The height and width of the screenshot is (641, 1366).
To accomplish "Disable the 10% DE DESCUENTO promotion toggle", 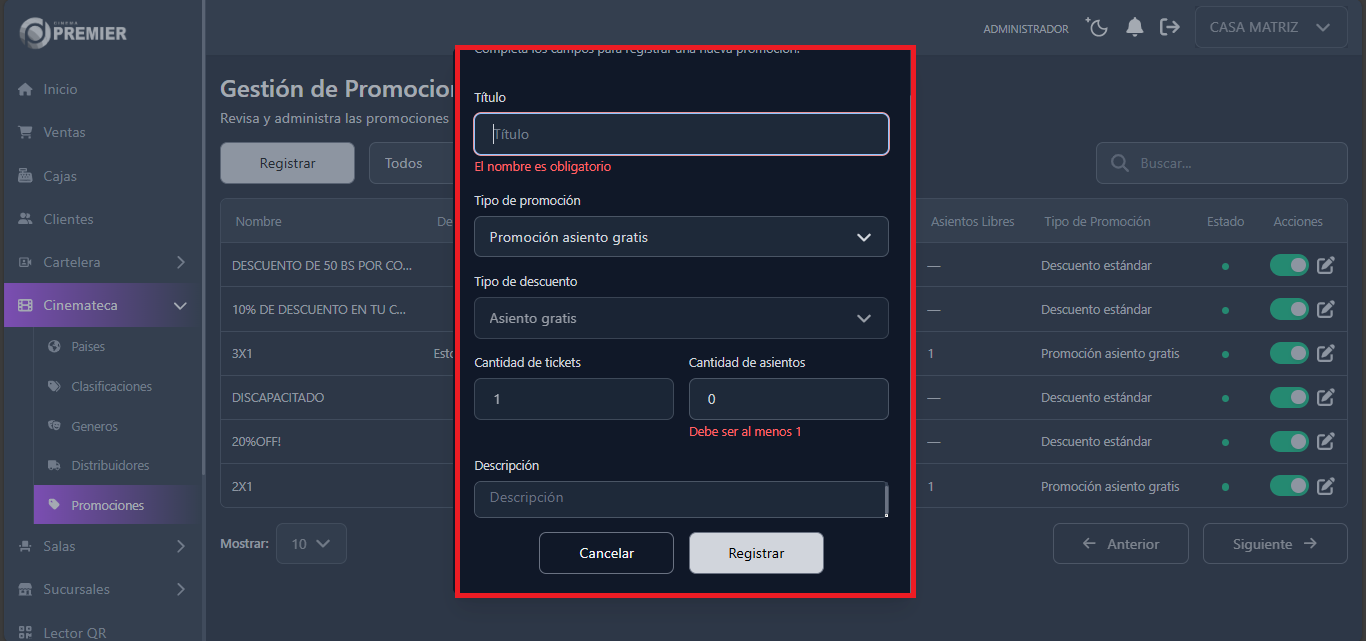I will pos(1289,309).
